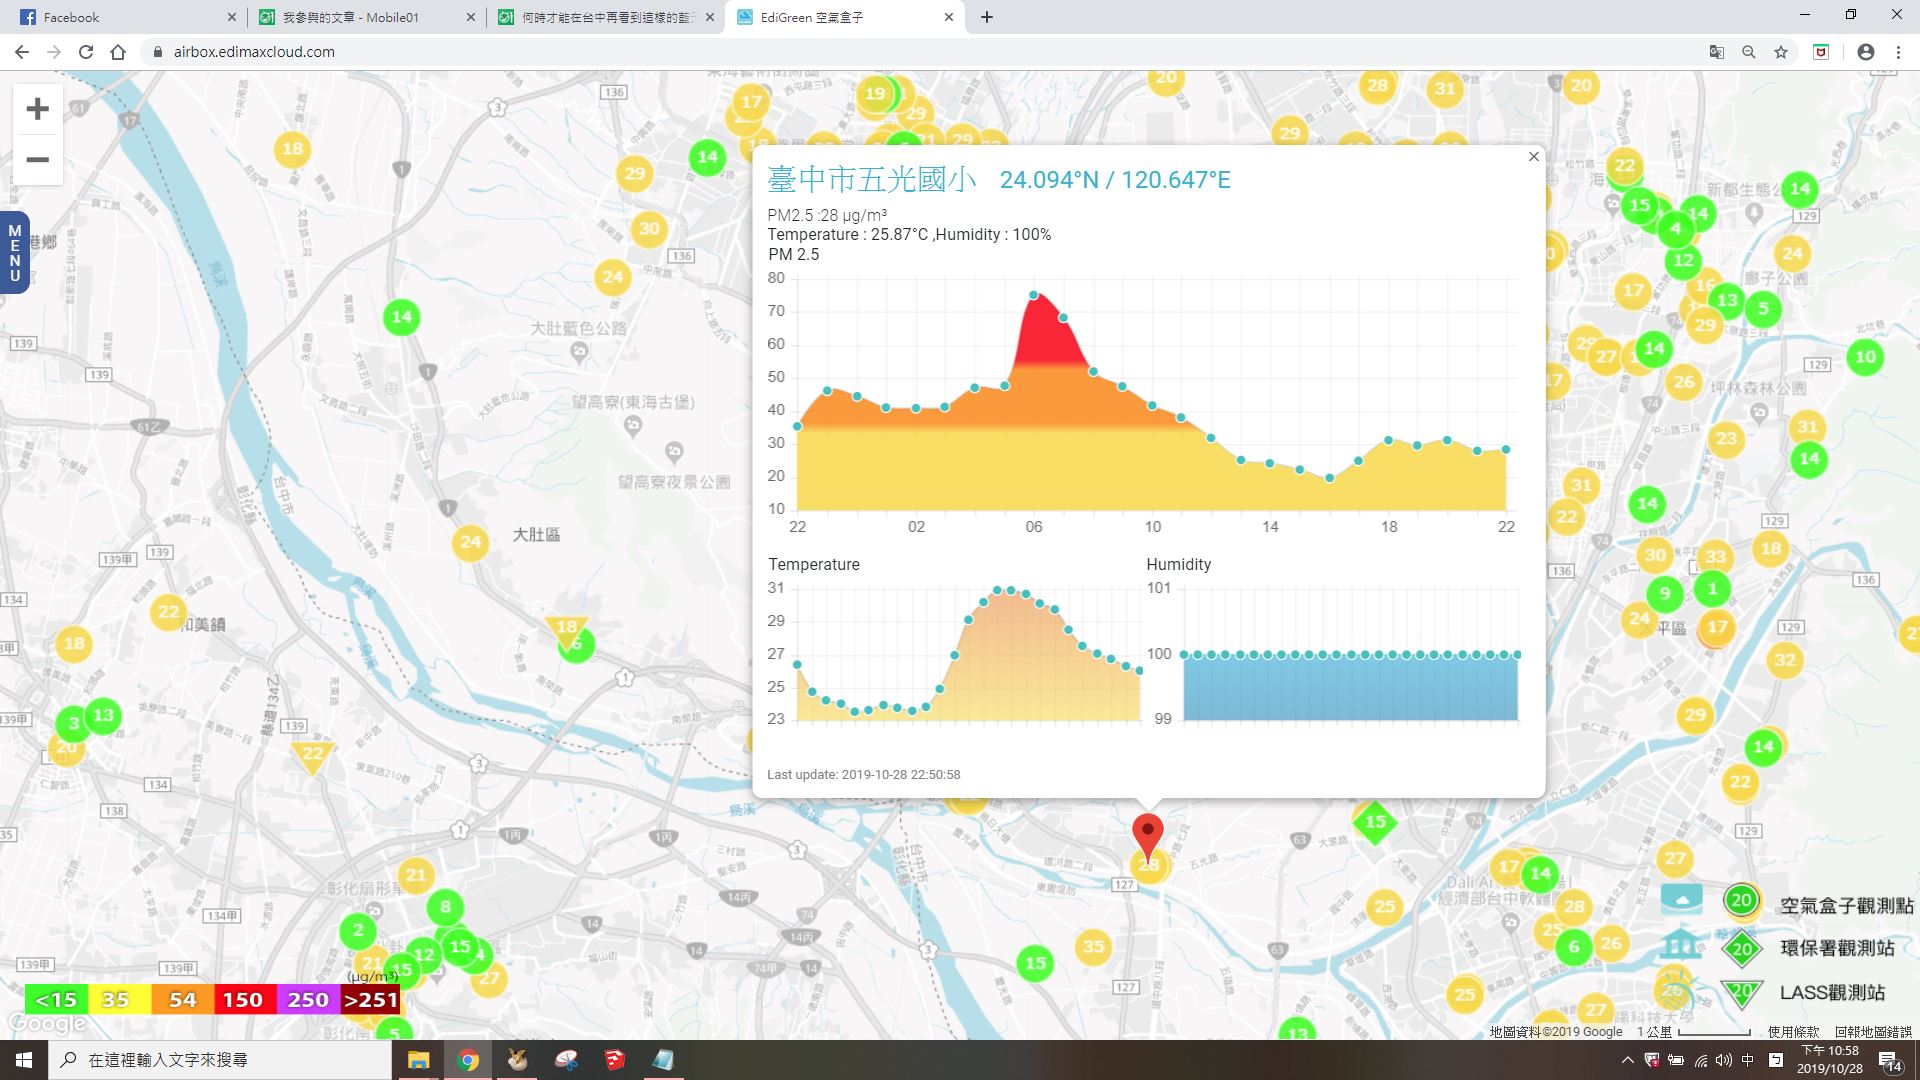Select the yellow LASS triangle marker 22
This screenshot has width=1920, height=1080.
pyautogui.click(x=313, y=757)
